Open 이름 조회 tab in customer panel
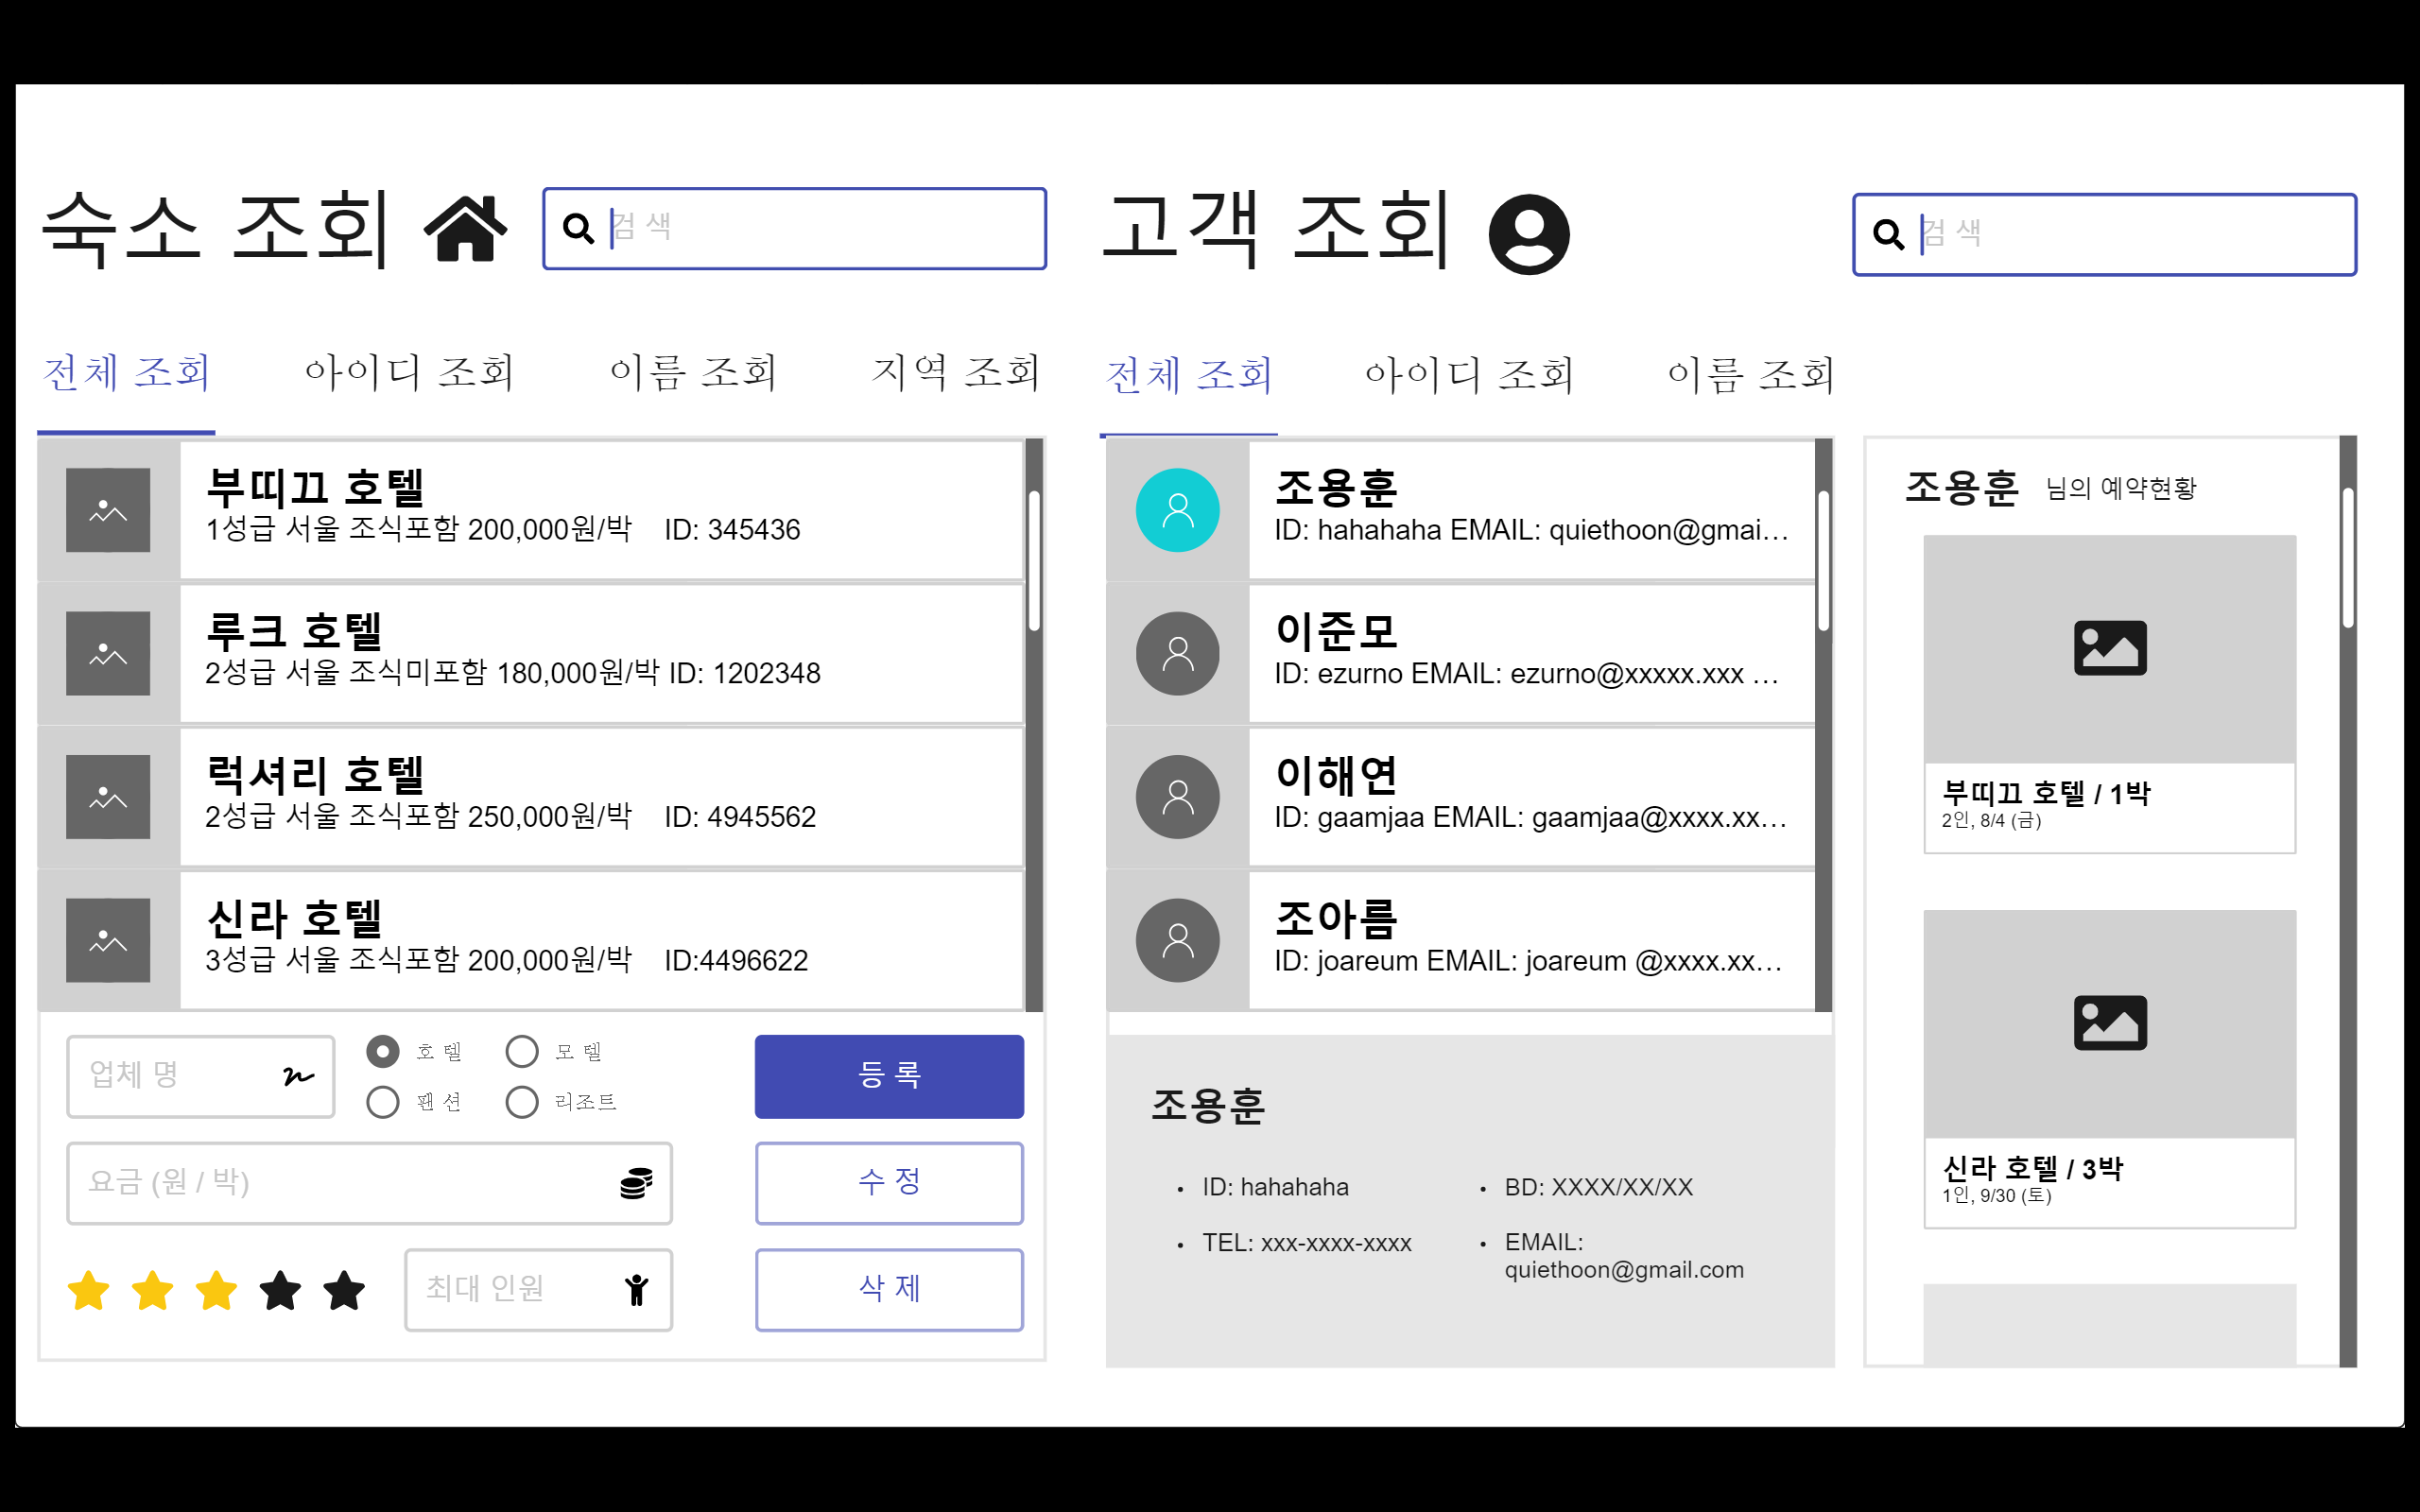The height and width of the screenshot is (1512, 2420). coord(1751,375)
